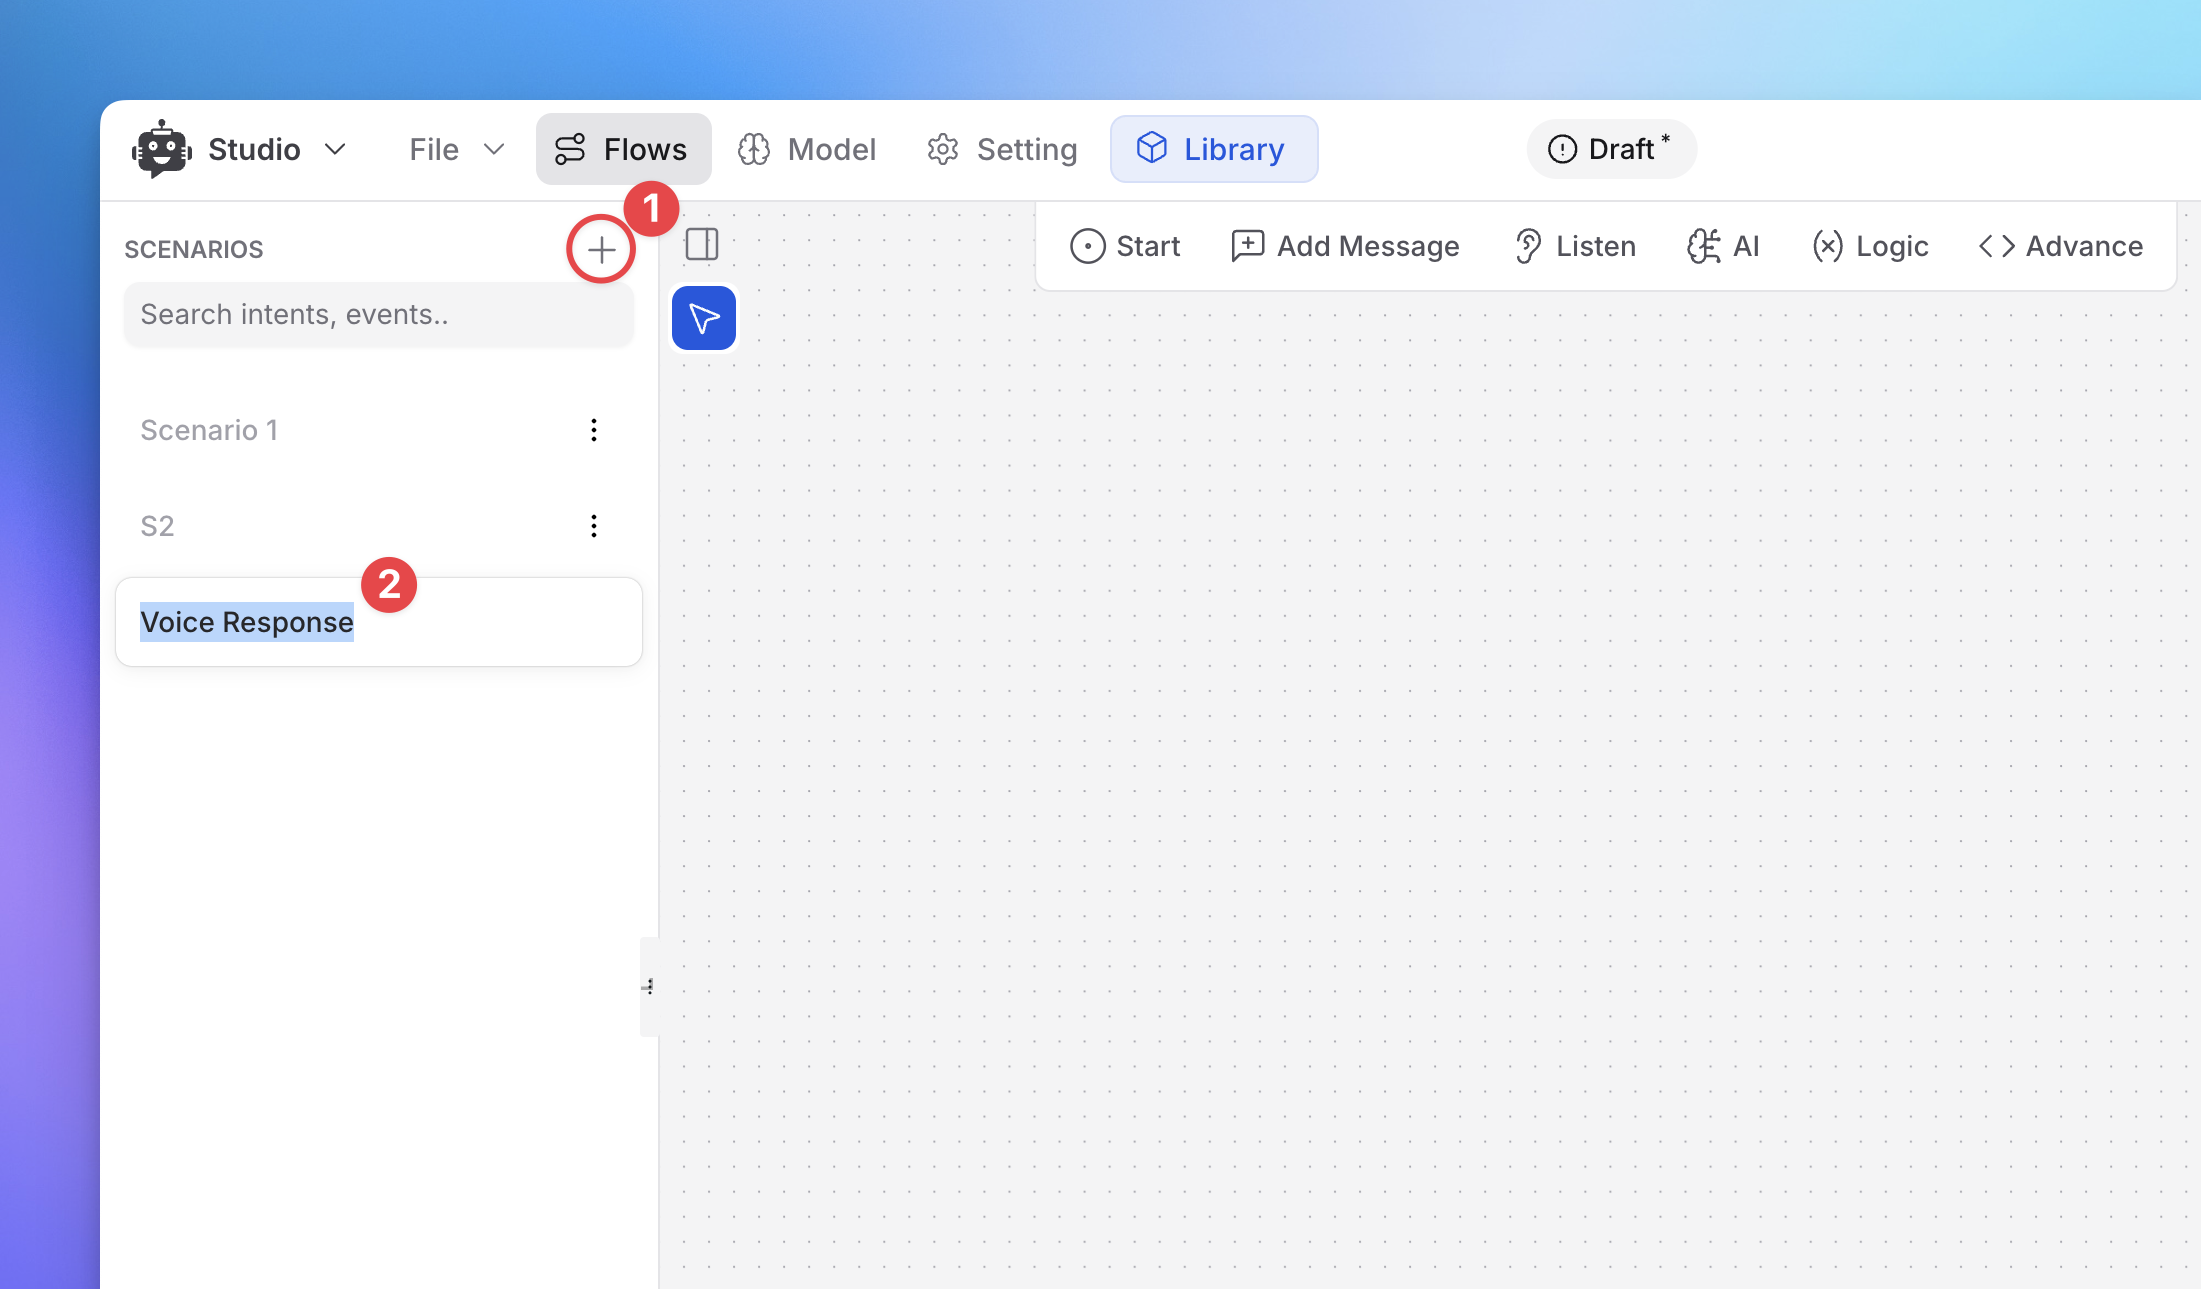Toggle the sidebar panel layout icon
Viewport: 2201px width, 1289px height.
[702, 244]
